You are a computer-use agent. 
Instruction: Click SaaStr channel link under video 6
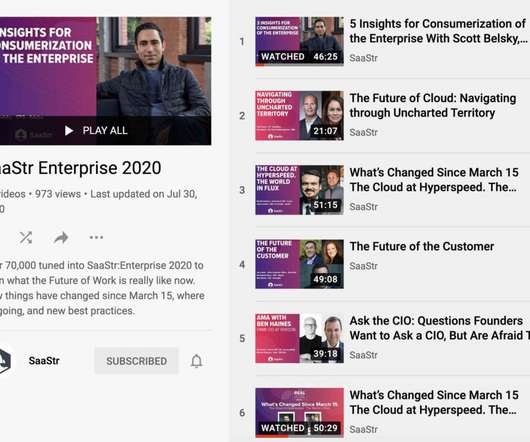click(363, 429)
